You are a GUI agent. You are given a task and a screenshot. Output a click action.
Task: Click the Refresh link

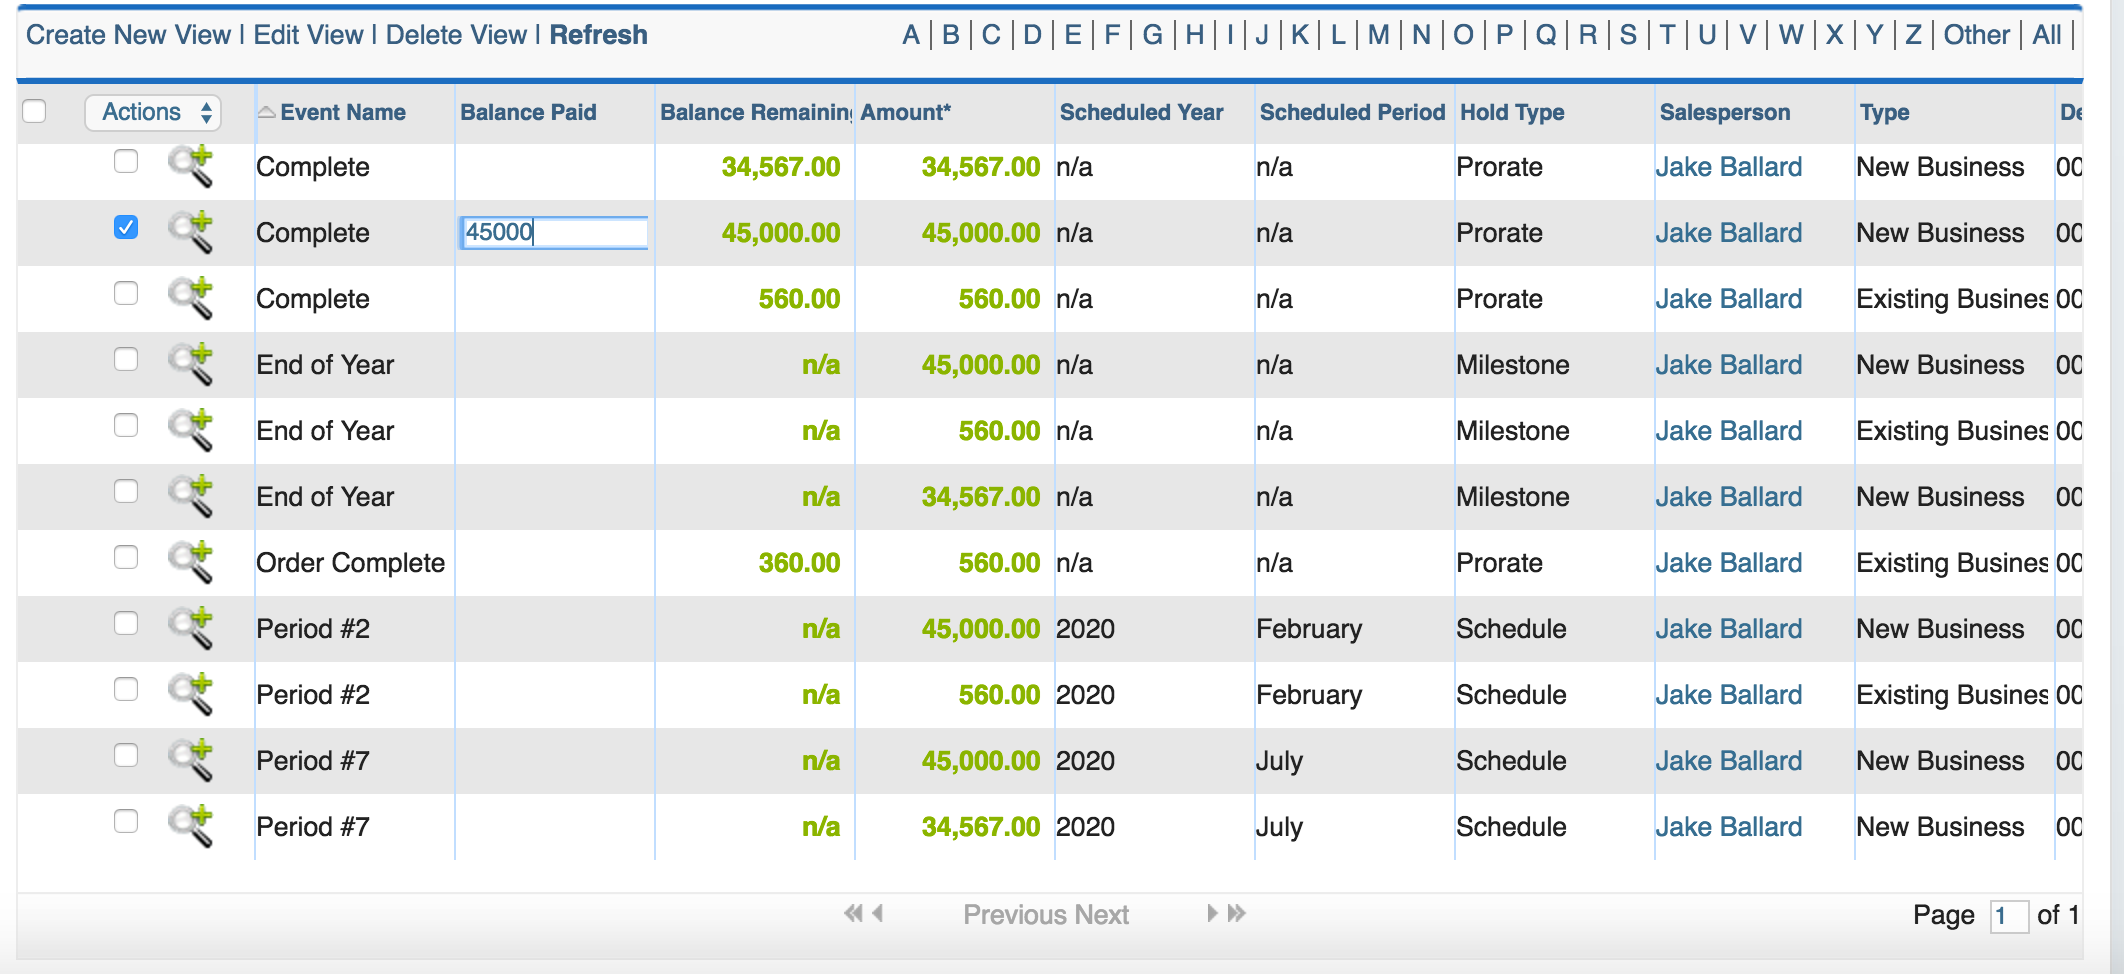point(599,35)
